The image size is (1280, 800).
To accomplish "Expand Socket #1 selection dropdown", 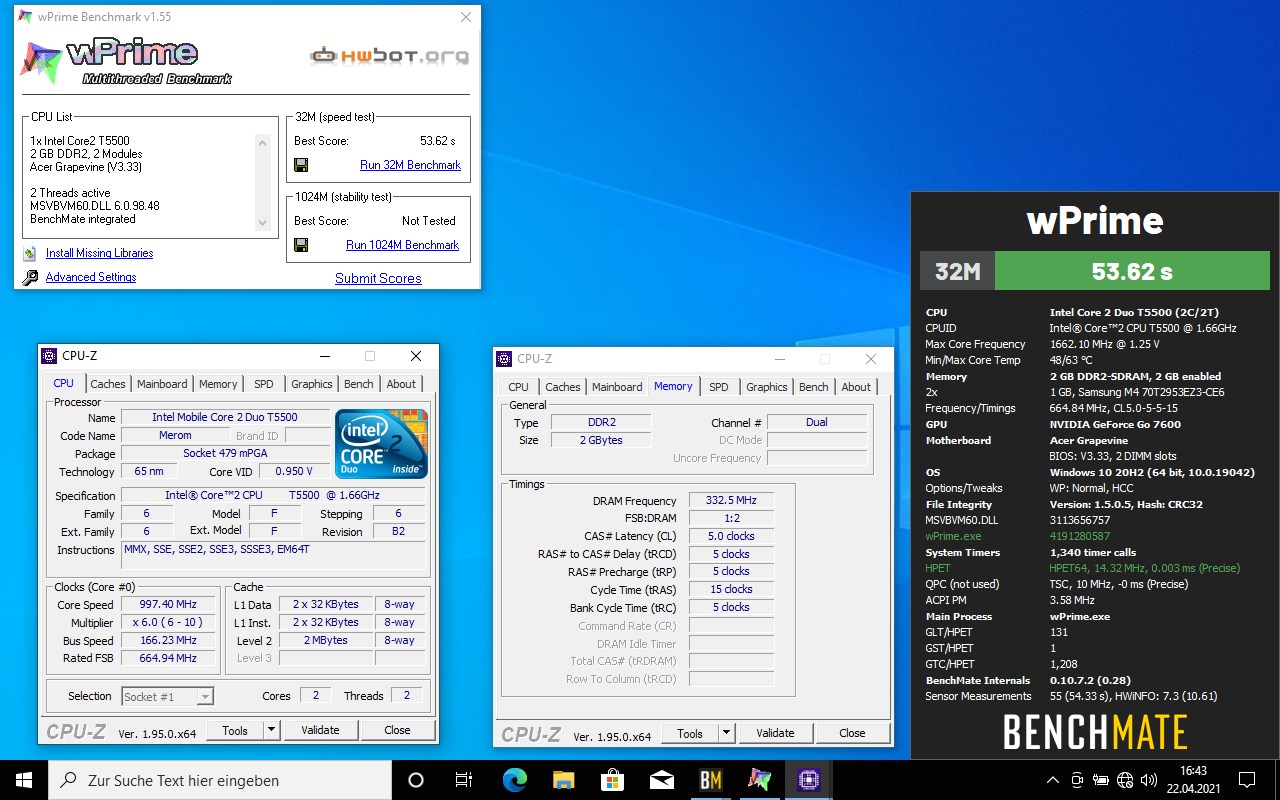I will pos(204,696).
